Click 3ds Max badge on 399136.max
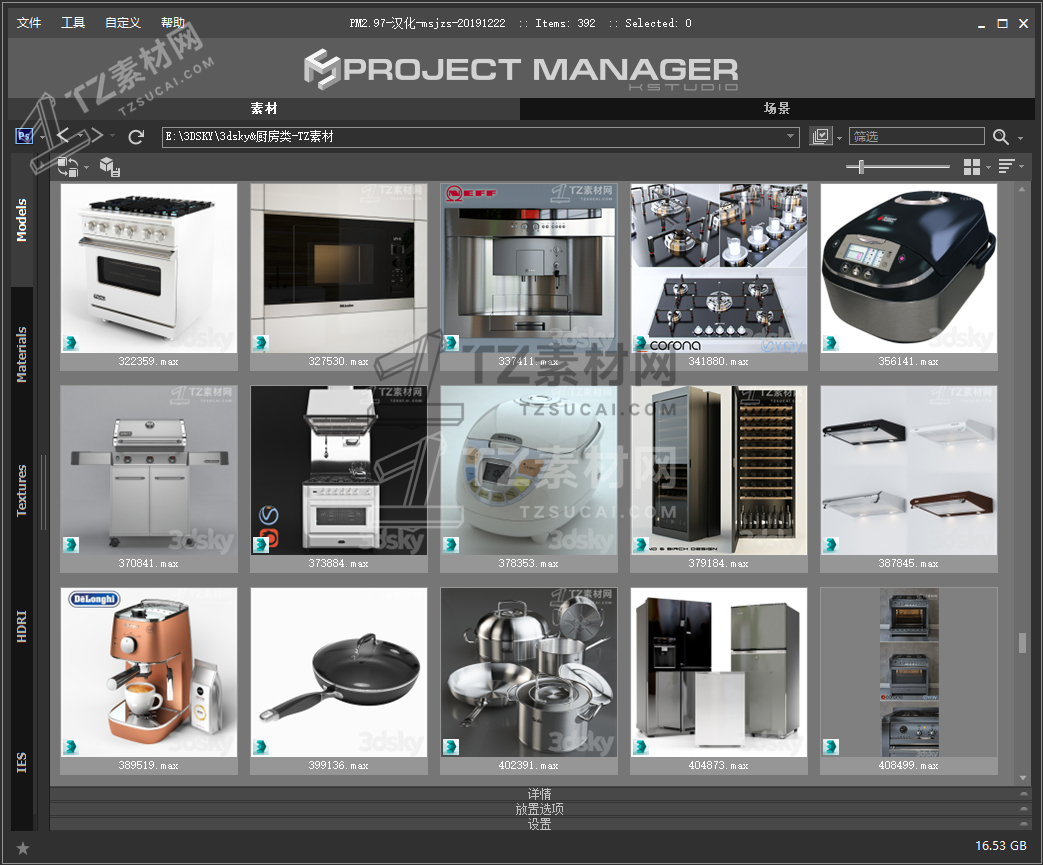 (261, 747)
